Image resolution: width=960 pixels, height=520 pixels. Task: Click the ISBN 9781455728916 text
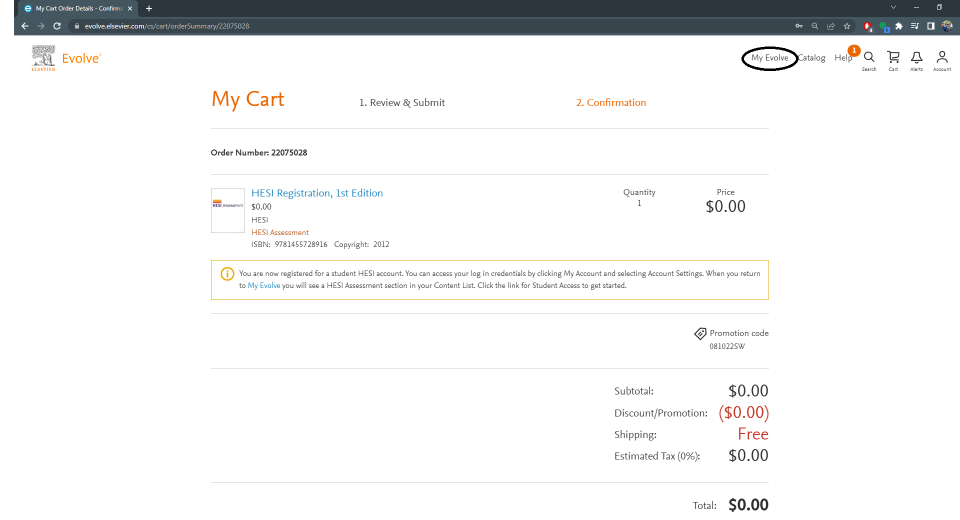click(289, 244)
